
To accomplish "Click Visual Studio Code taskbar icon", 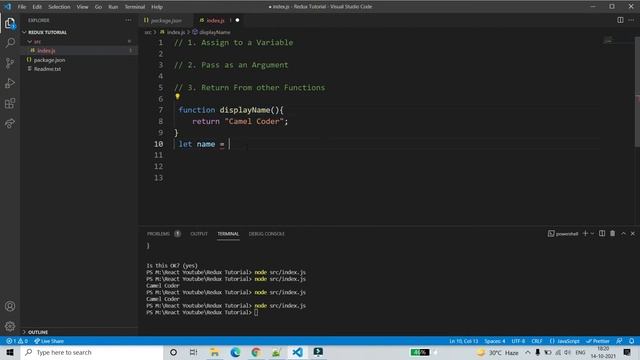I will pyautogui.click(x=298, y=352).
